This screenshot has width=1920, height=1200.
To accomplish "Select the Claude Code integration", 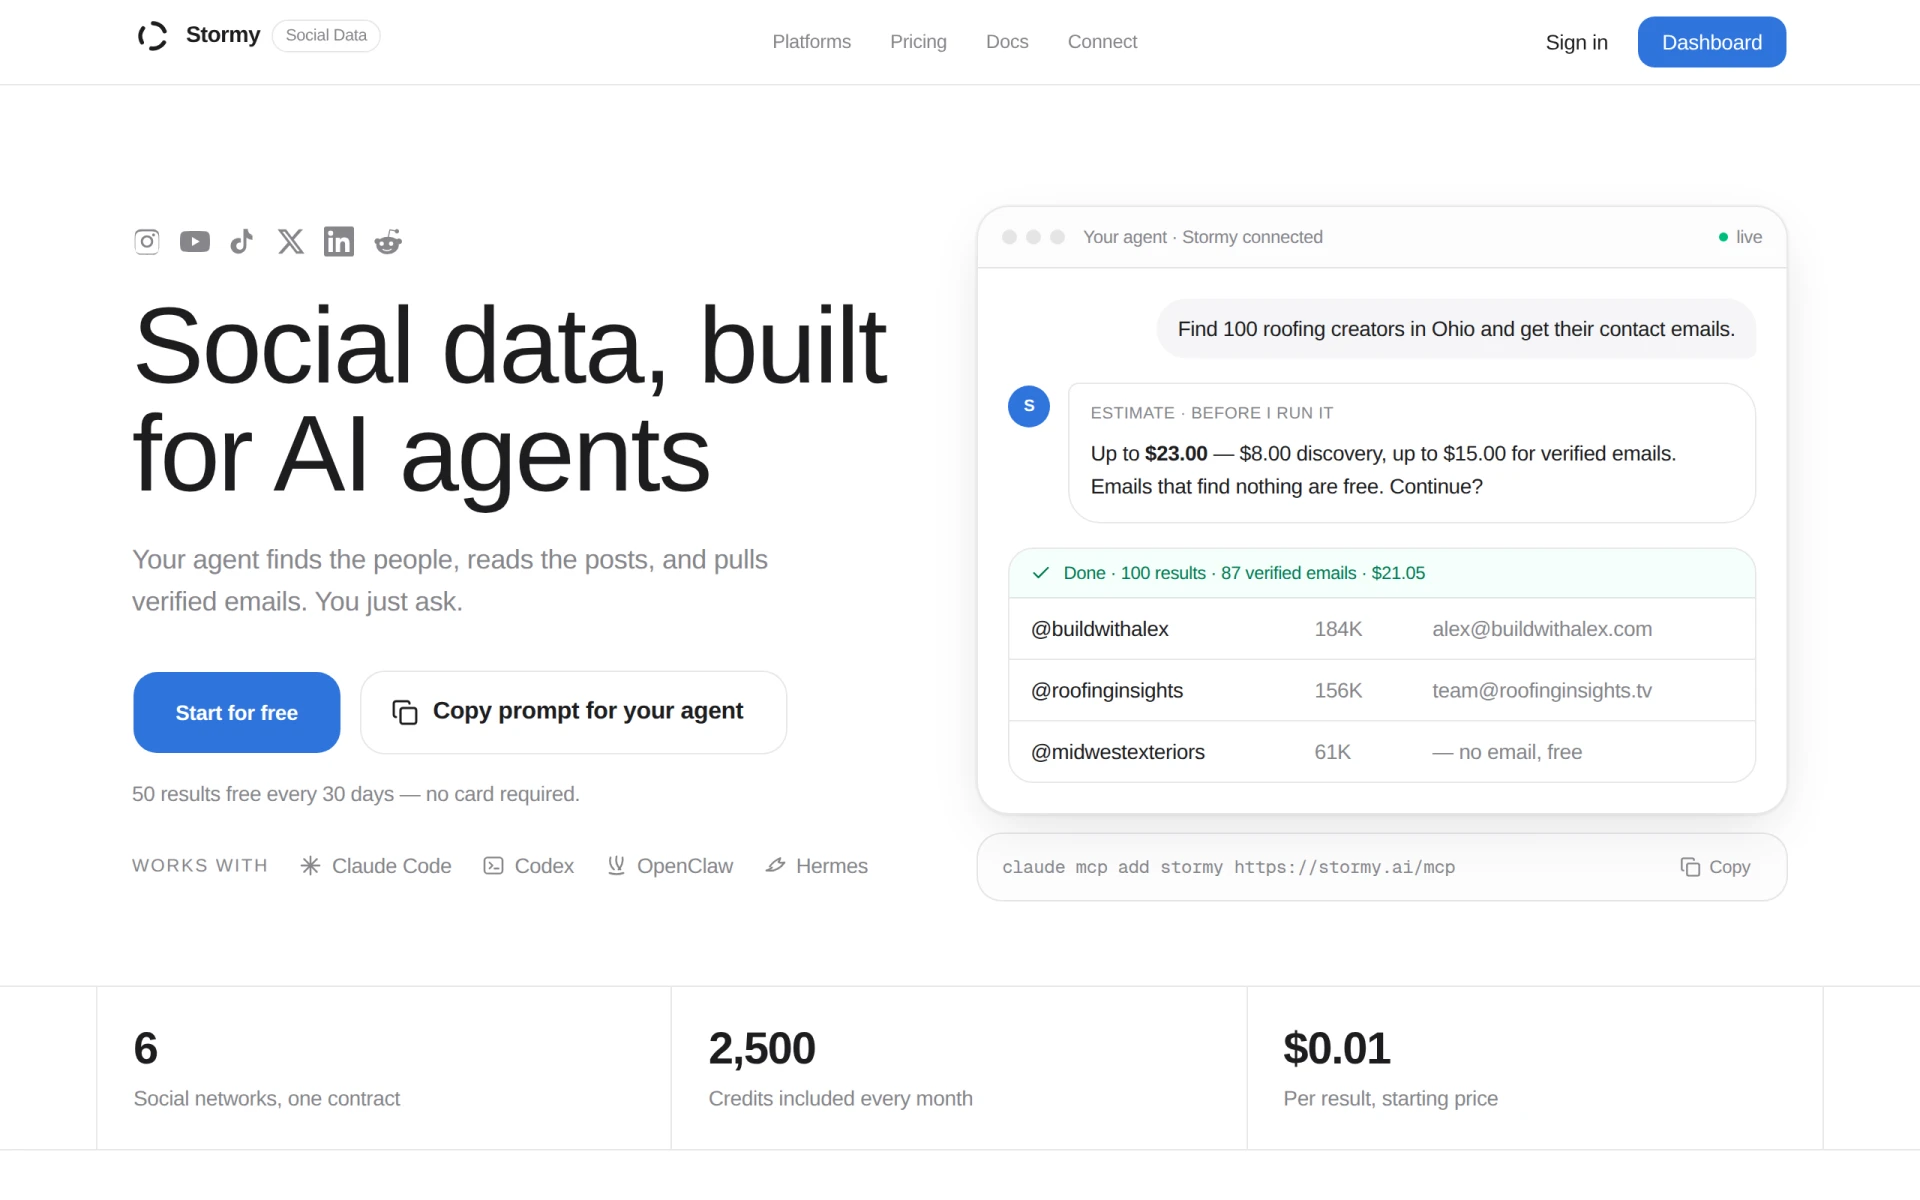I will click(x=376, y=866).
